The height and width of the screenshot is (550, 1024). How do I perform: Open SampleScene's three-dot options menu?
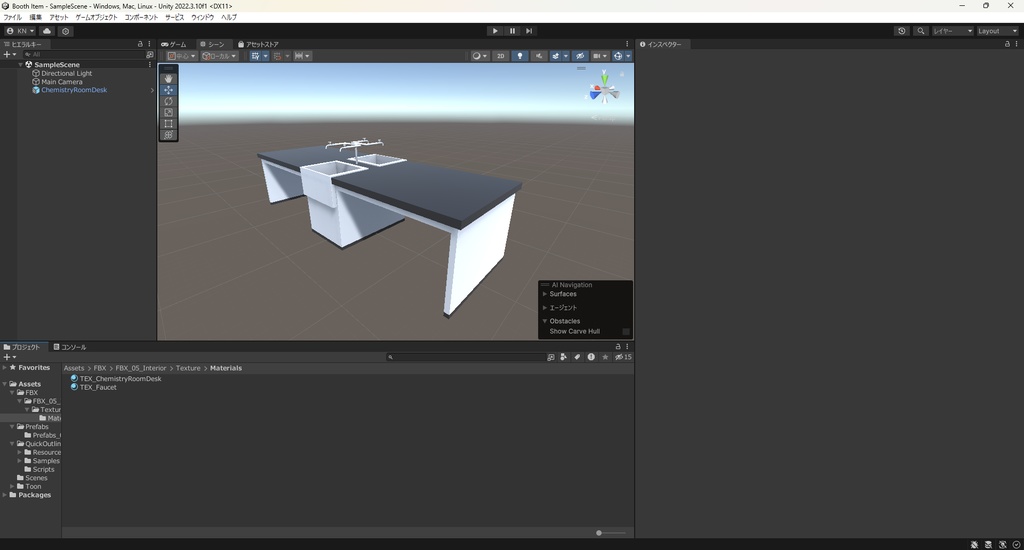150,65
